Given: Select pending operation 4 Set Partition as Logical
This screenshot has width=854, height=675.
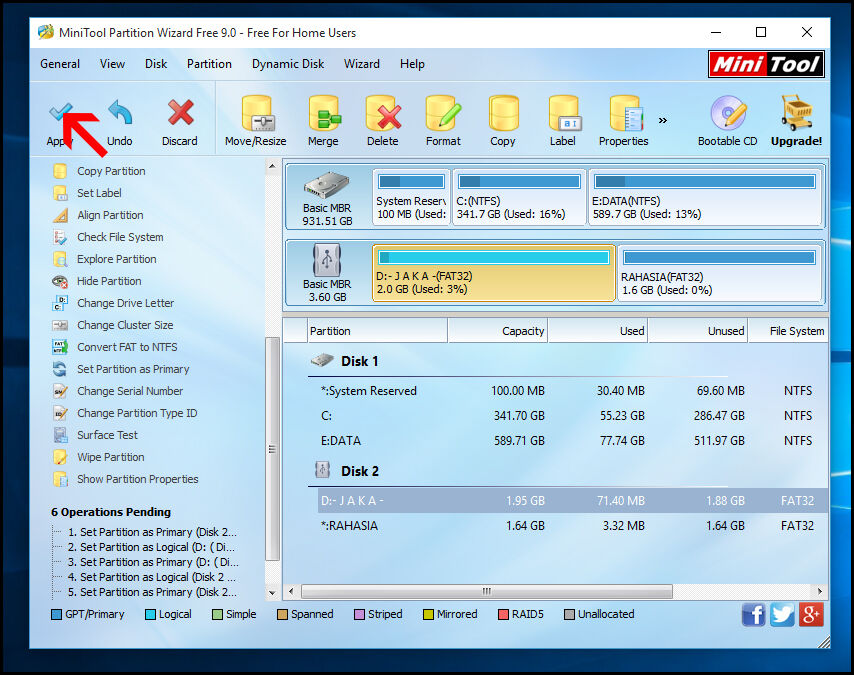Looking at the screenshot, I should (152, 577).
